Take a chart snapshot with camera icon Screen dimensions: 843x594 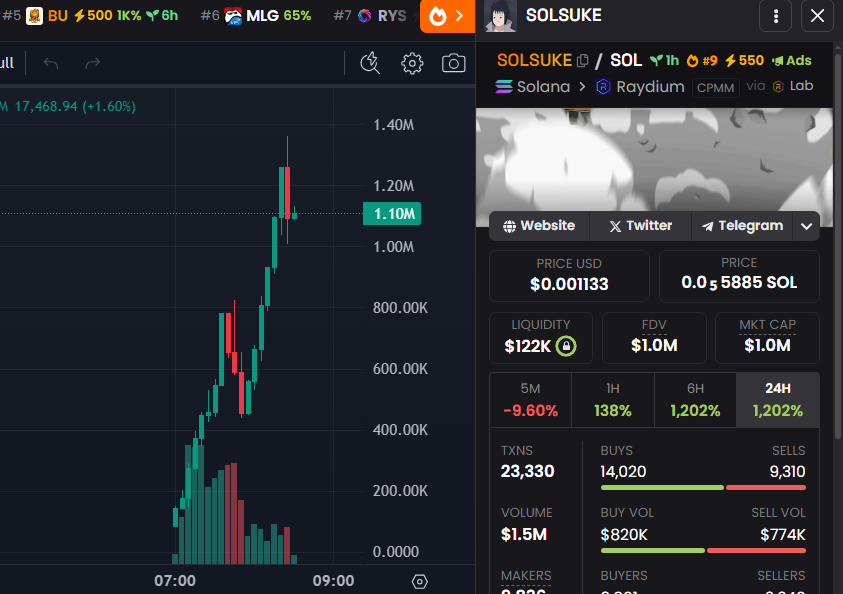pos(453,63)
